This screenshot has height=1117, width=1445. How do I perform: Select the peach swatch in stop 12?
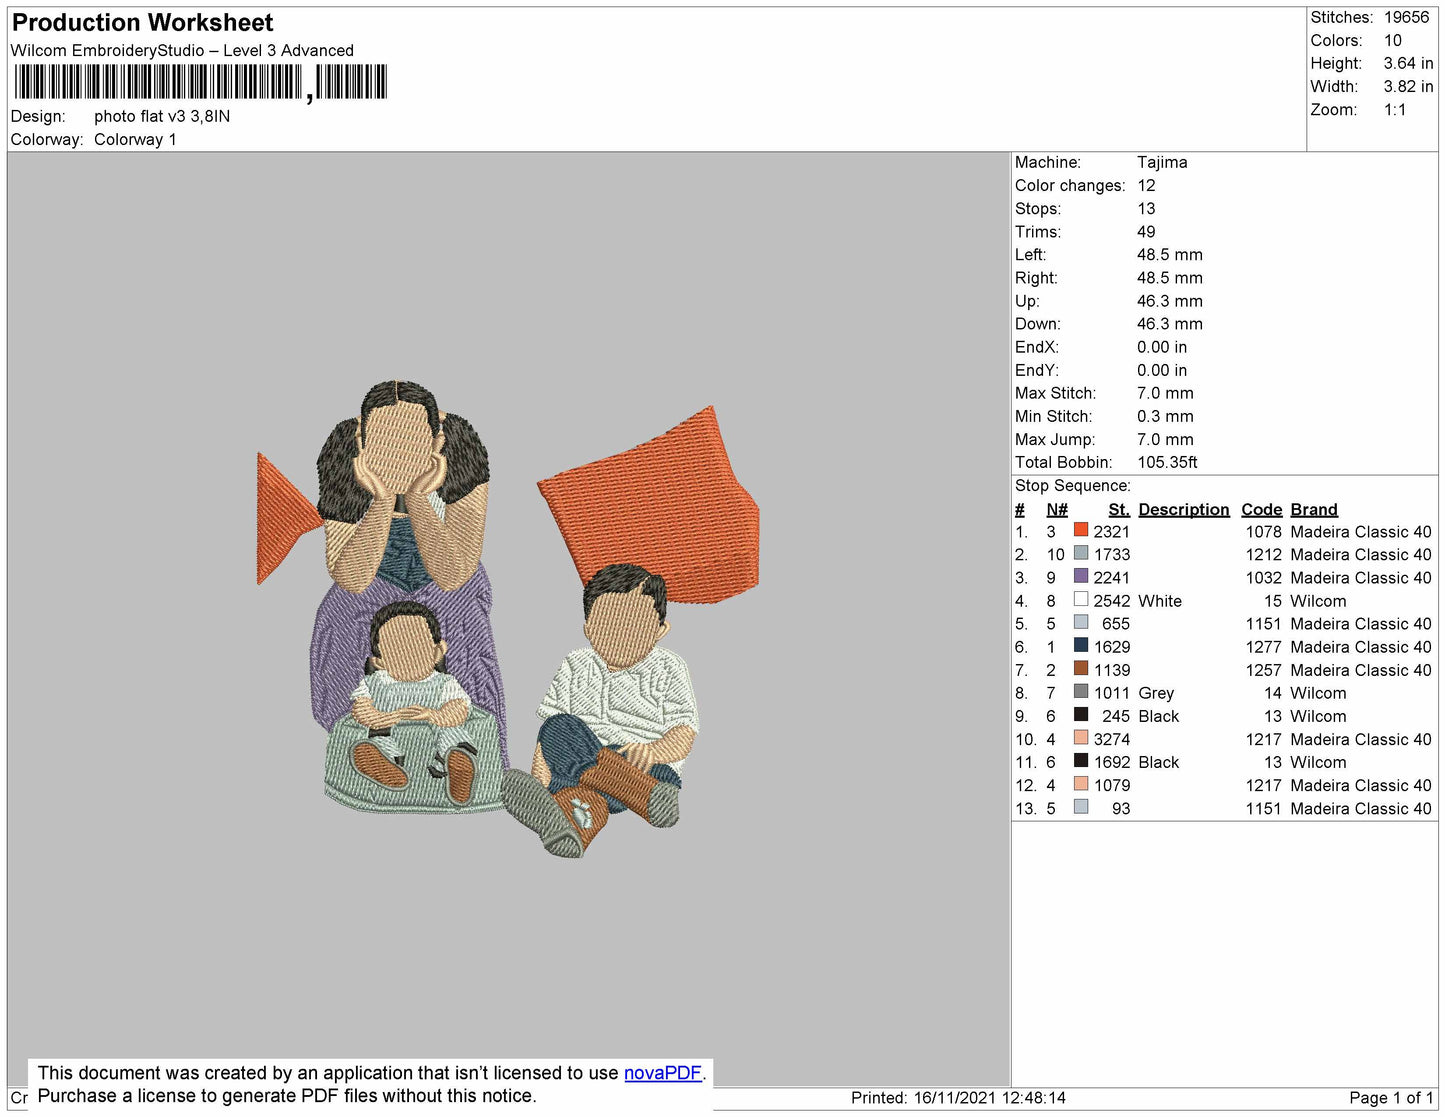pos(1080,783)
